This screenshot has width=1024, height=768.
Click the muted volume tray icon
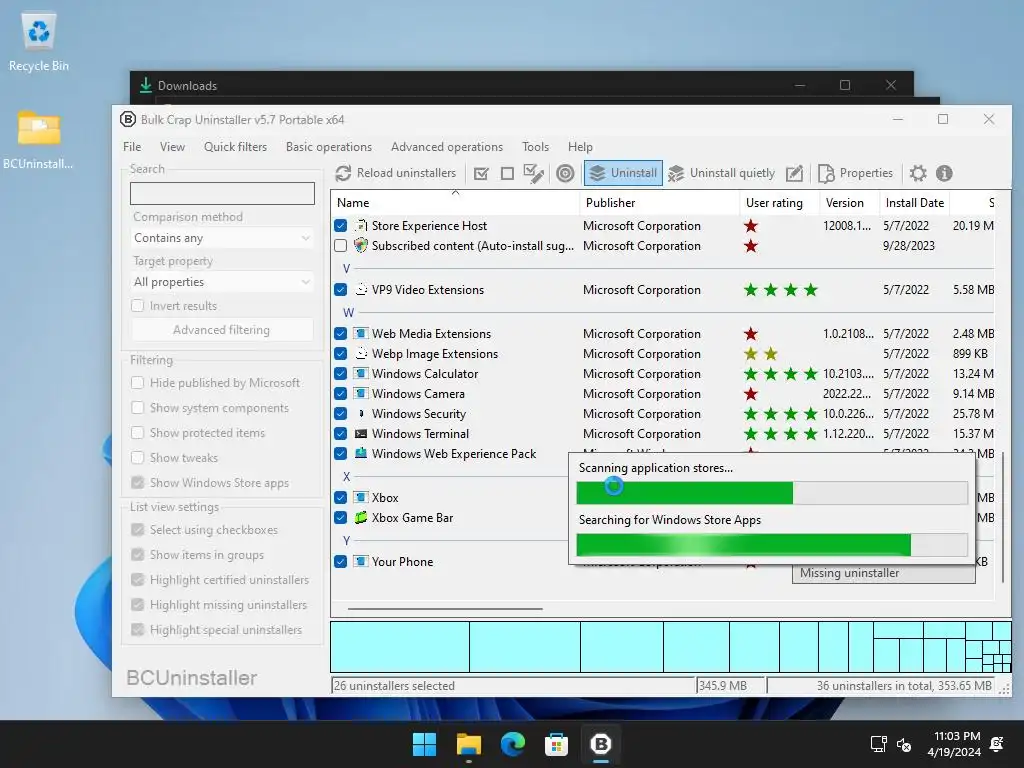[904, 744]
